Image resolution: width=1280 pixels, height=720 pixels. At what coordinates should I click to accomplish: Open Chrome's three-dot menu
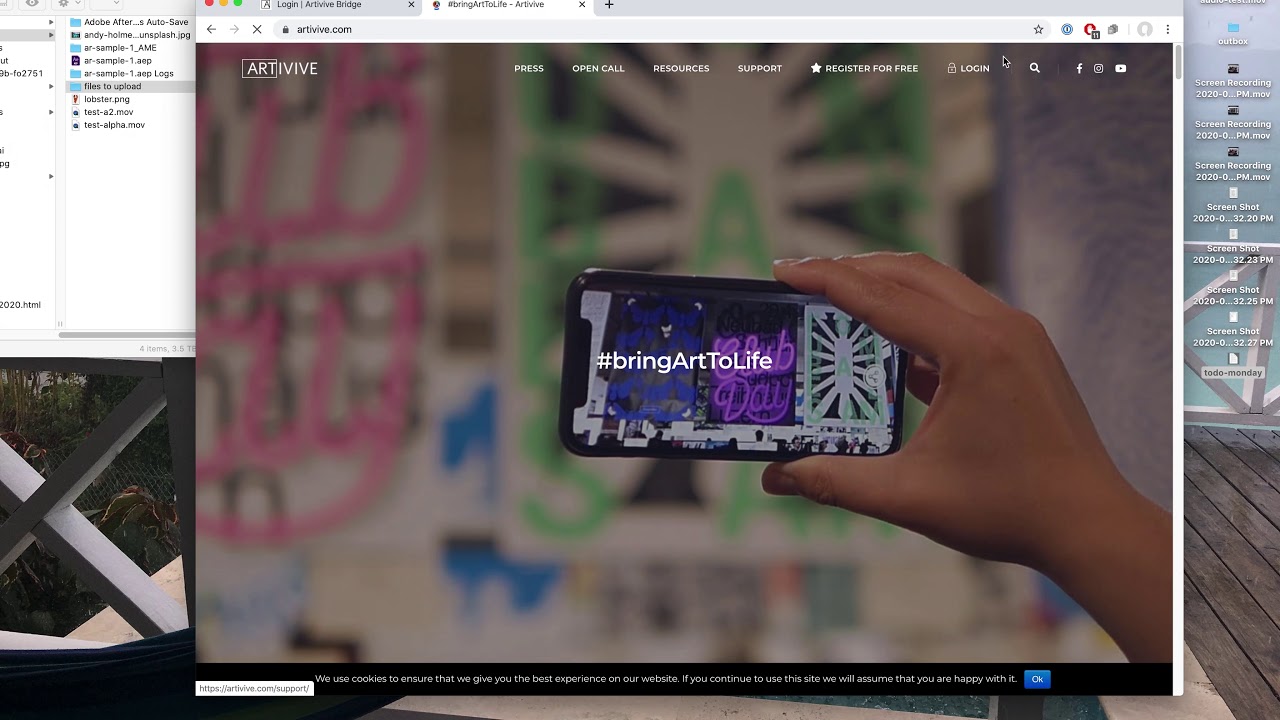coord(1167,29)
